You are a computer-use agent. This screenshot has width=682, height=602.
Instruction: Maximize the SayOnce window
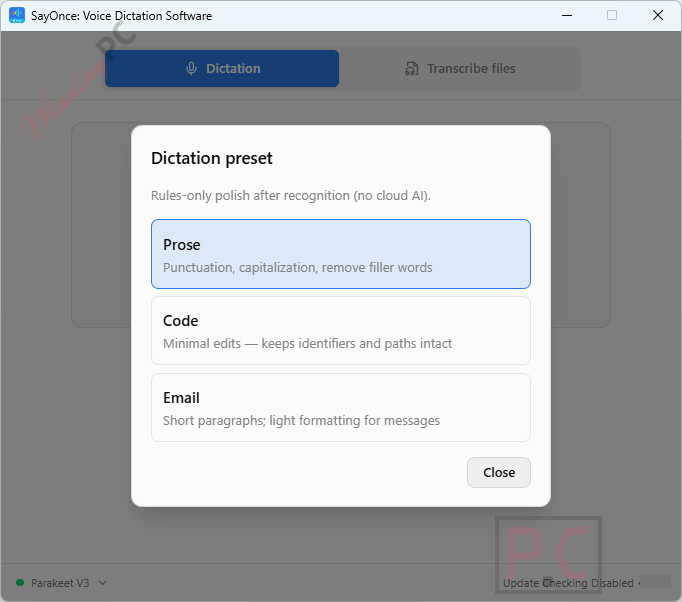pos(612,16)
